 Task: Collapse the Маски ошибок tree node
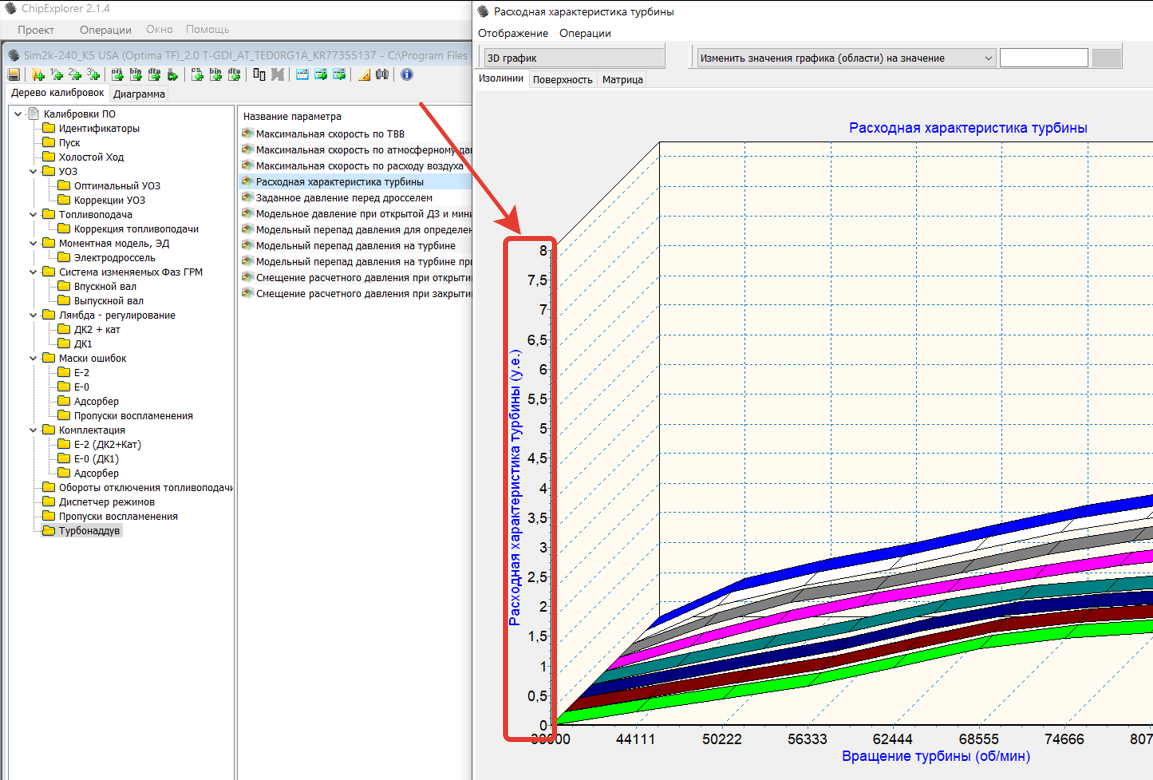pos(33,358)
